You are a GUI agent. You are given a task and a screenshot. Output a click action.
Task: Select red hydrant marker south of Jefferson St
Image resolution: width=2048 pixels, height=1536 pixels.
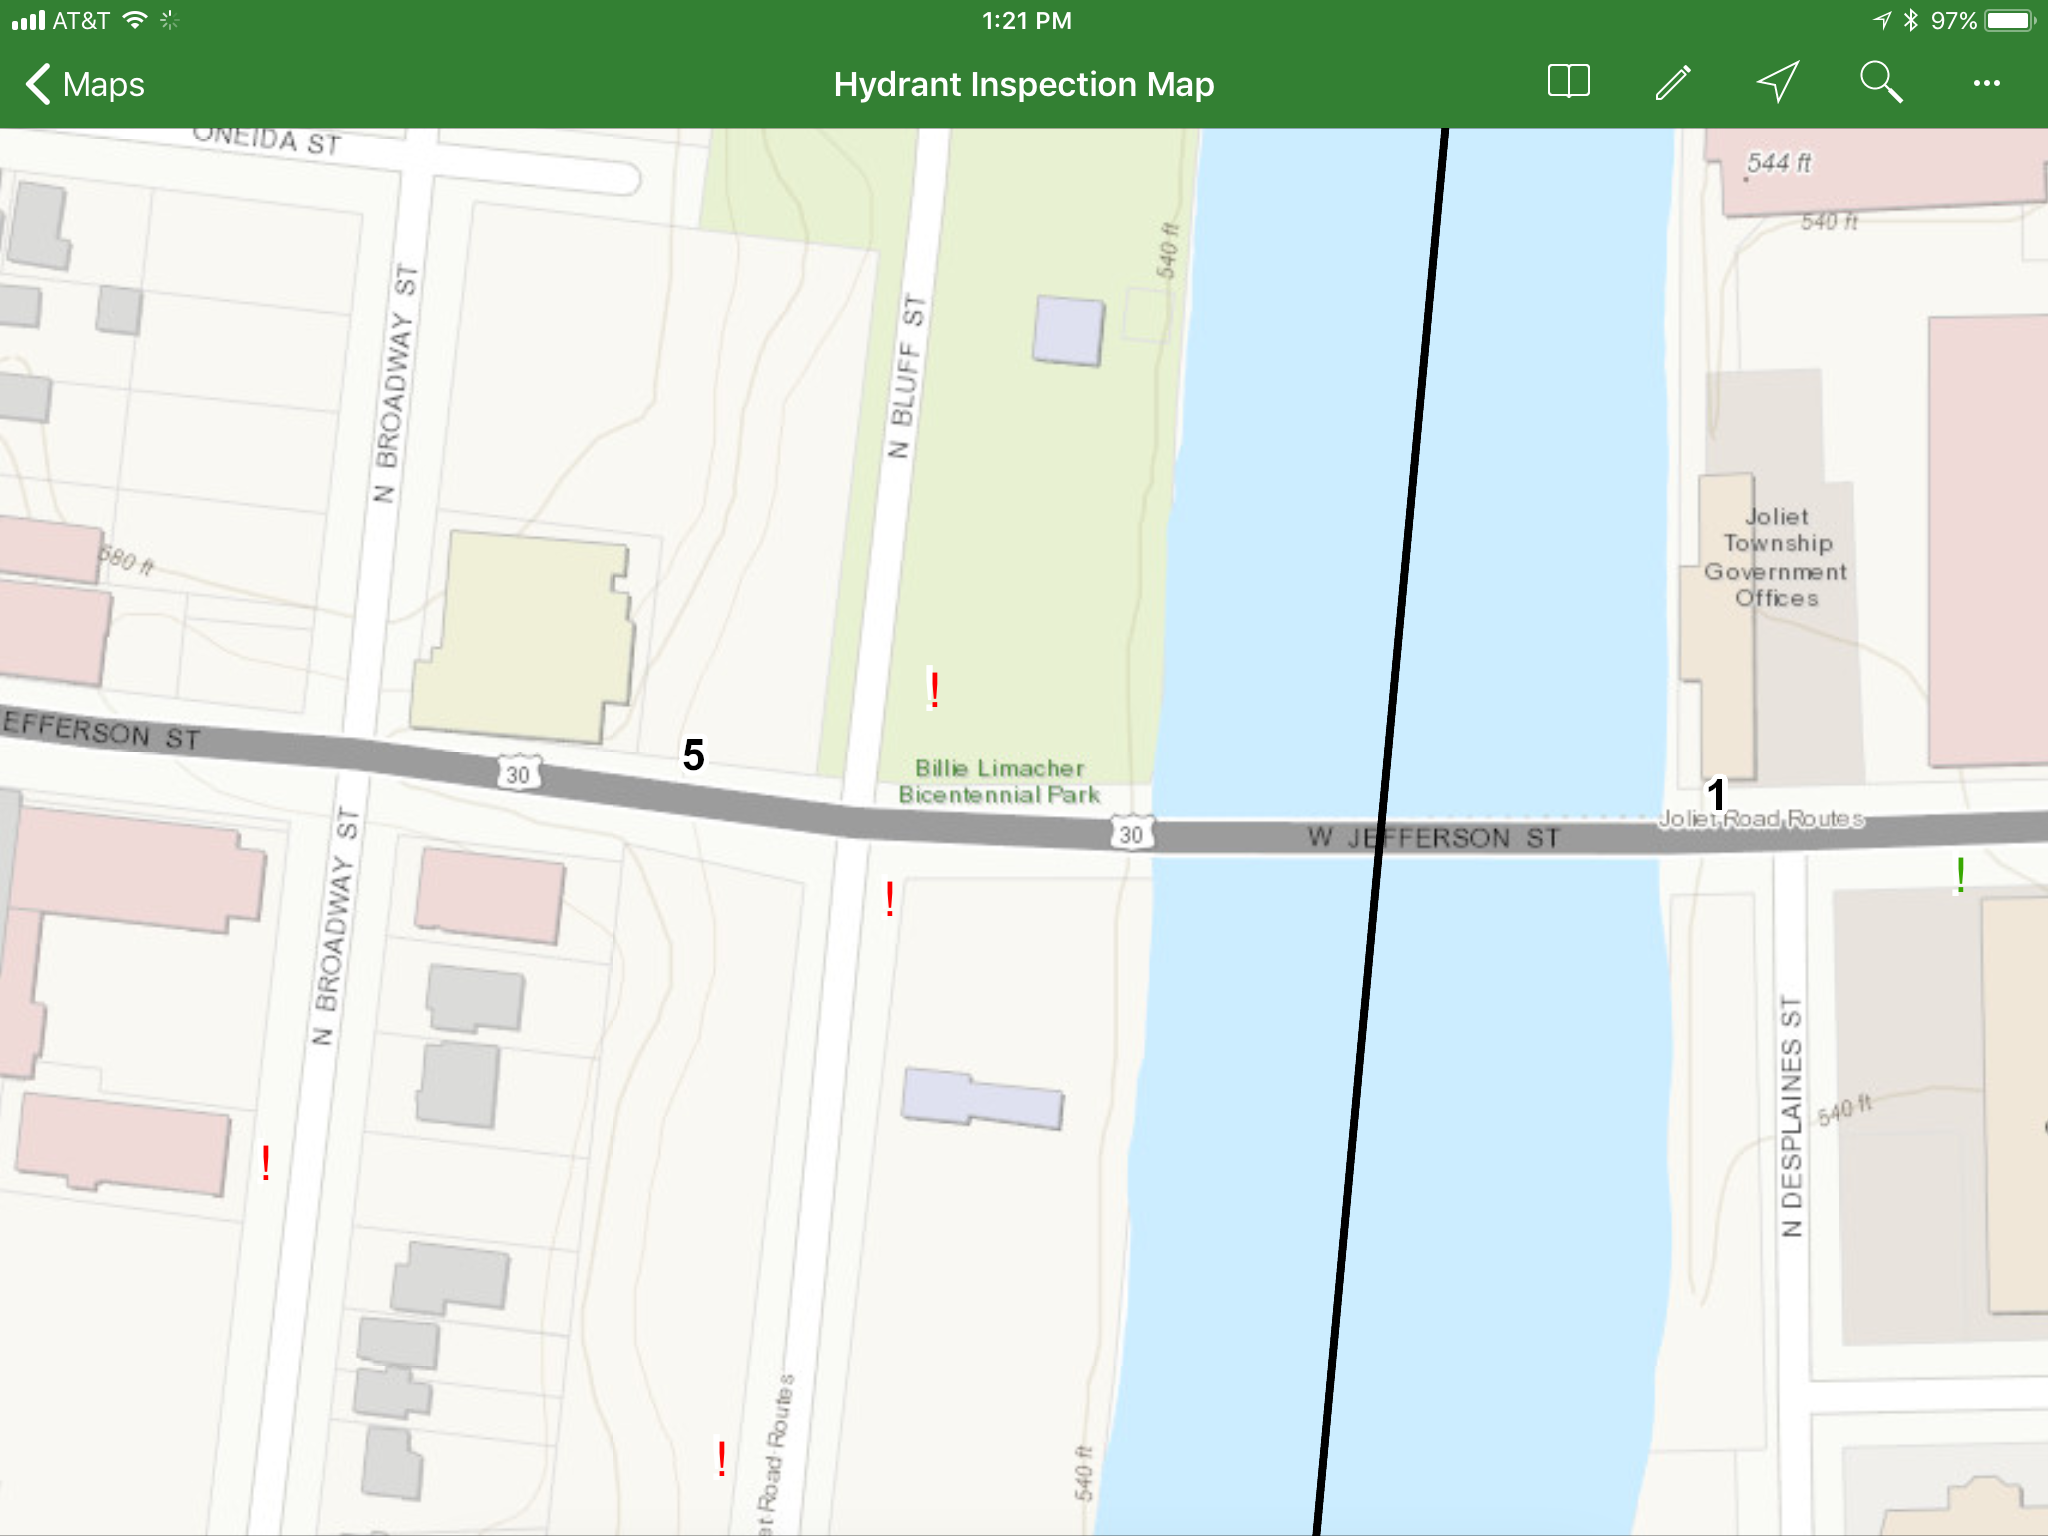[889, 900]
